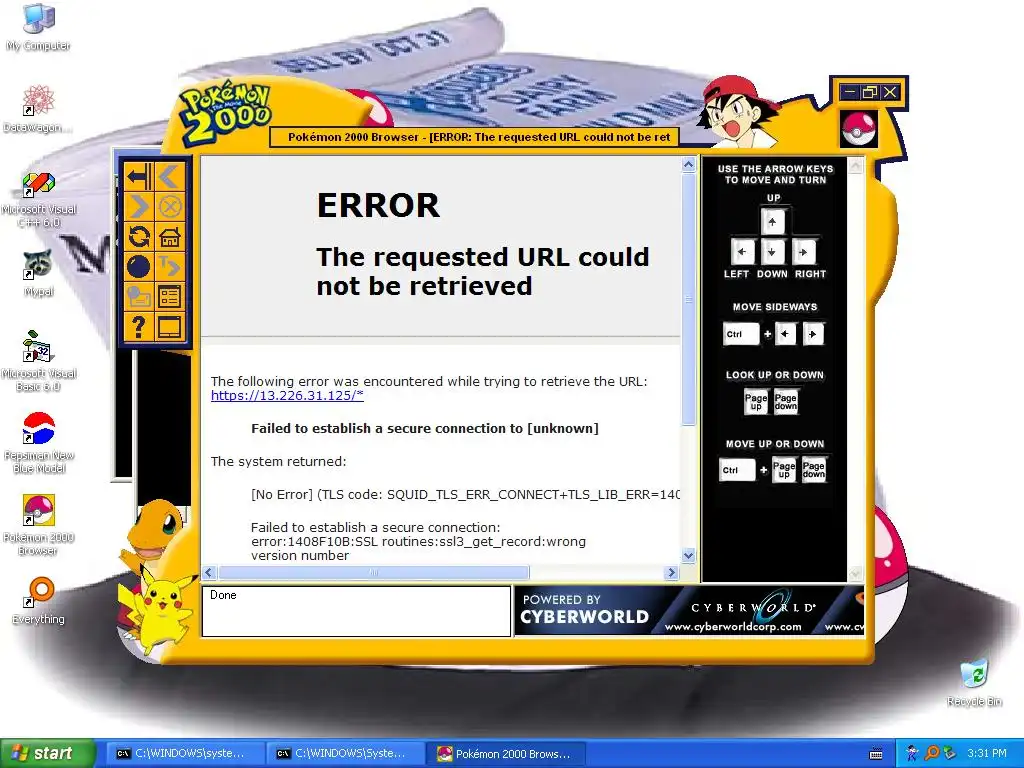Select My Computer desktop icon

(38, 27)
